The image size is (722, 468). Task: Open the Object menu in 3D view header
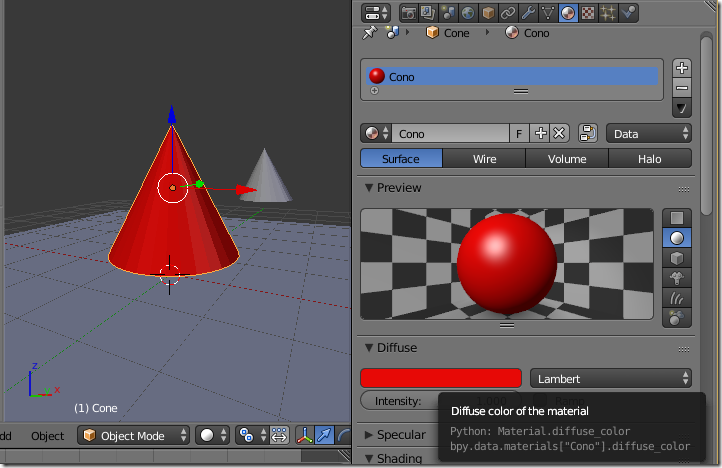(47, 436)
